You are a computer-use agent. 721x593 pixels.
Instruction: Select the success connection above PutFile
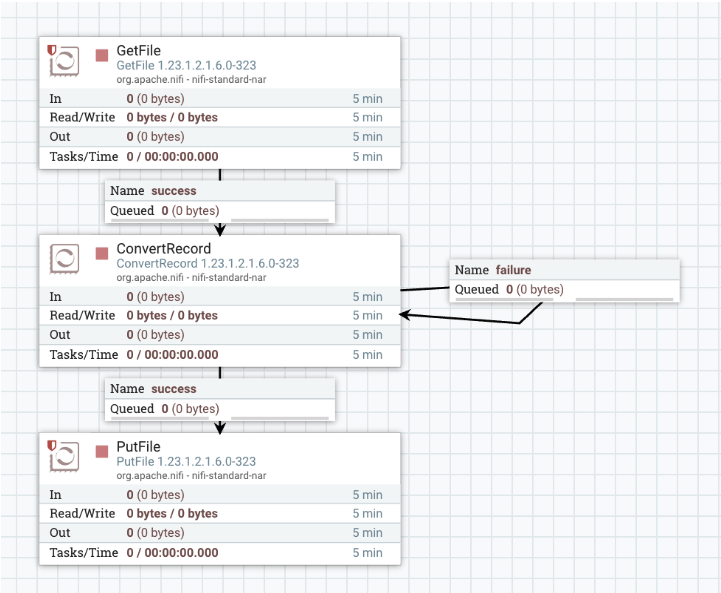219,399
